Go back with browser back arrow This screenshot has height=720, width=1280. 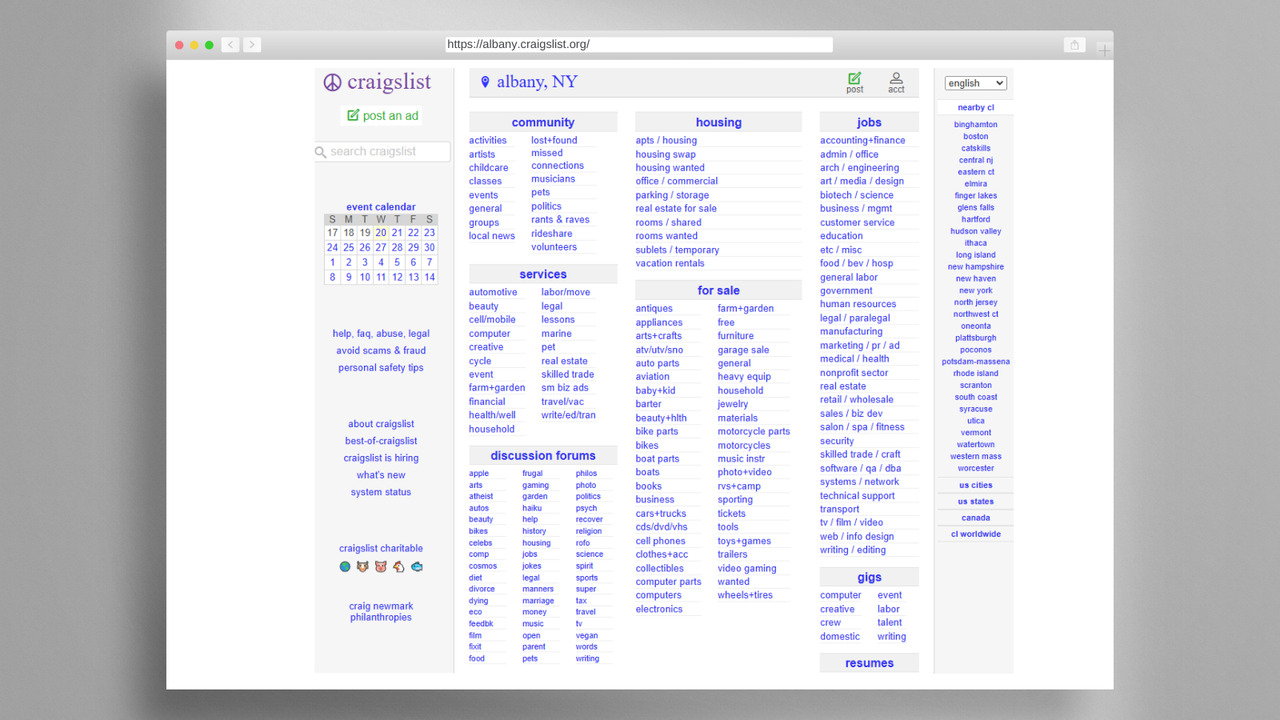point(230,45)
